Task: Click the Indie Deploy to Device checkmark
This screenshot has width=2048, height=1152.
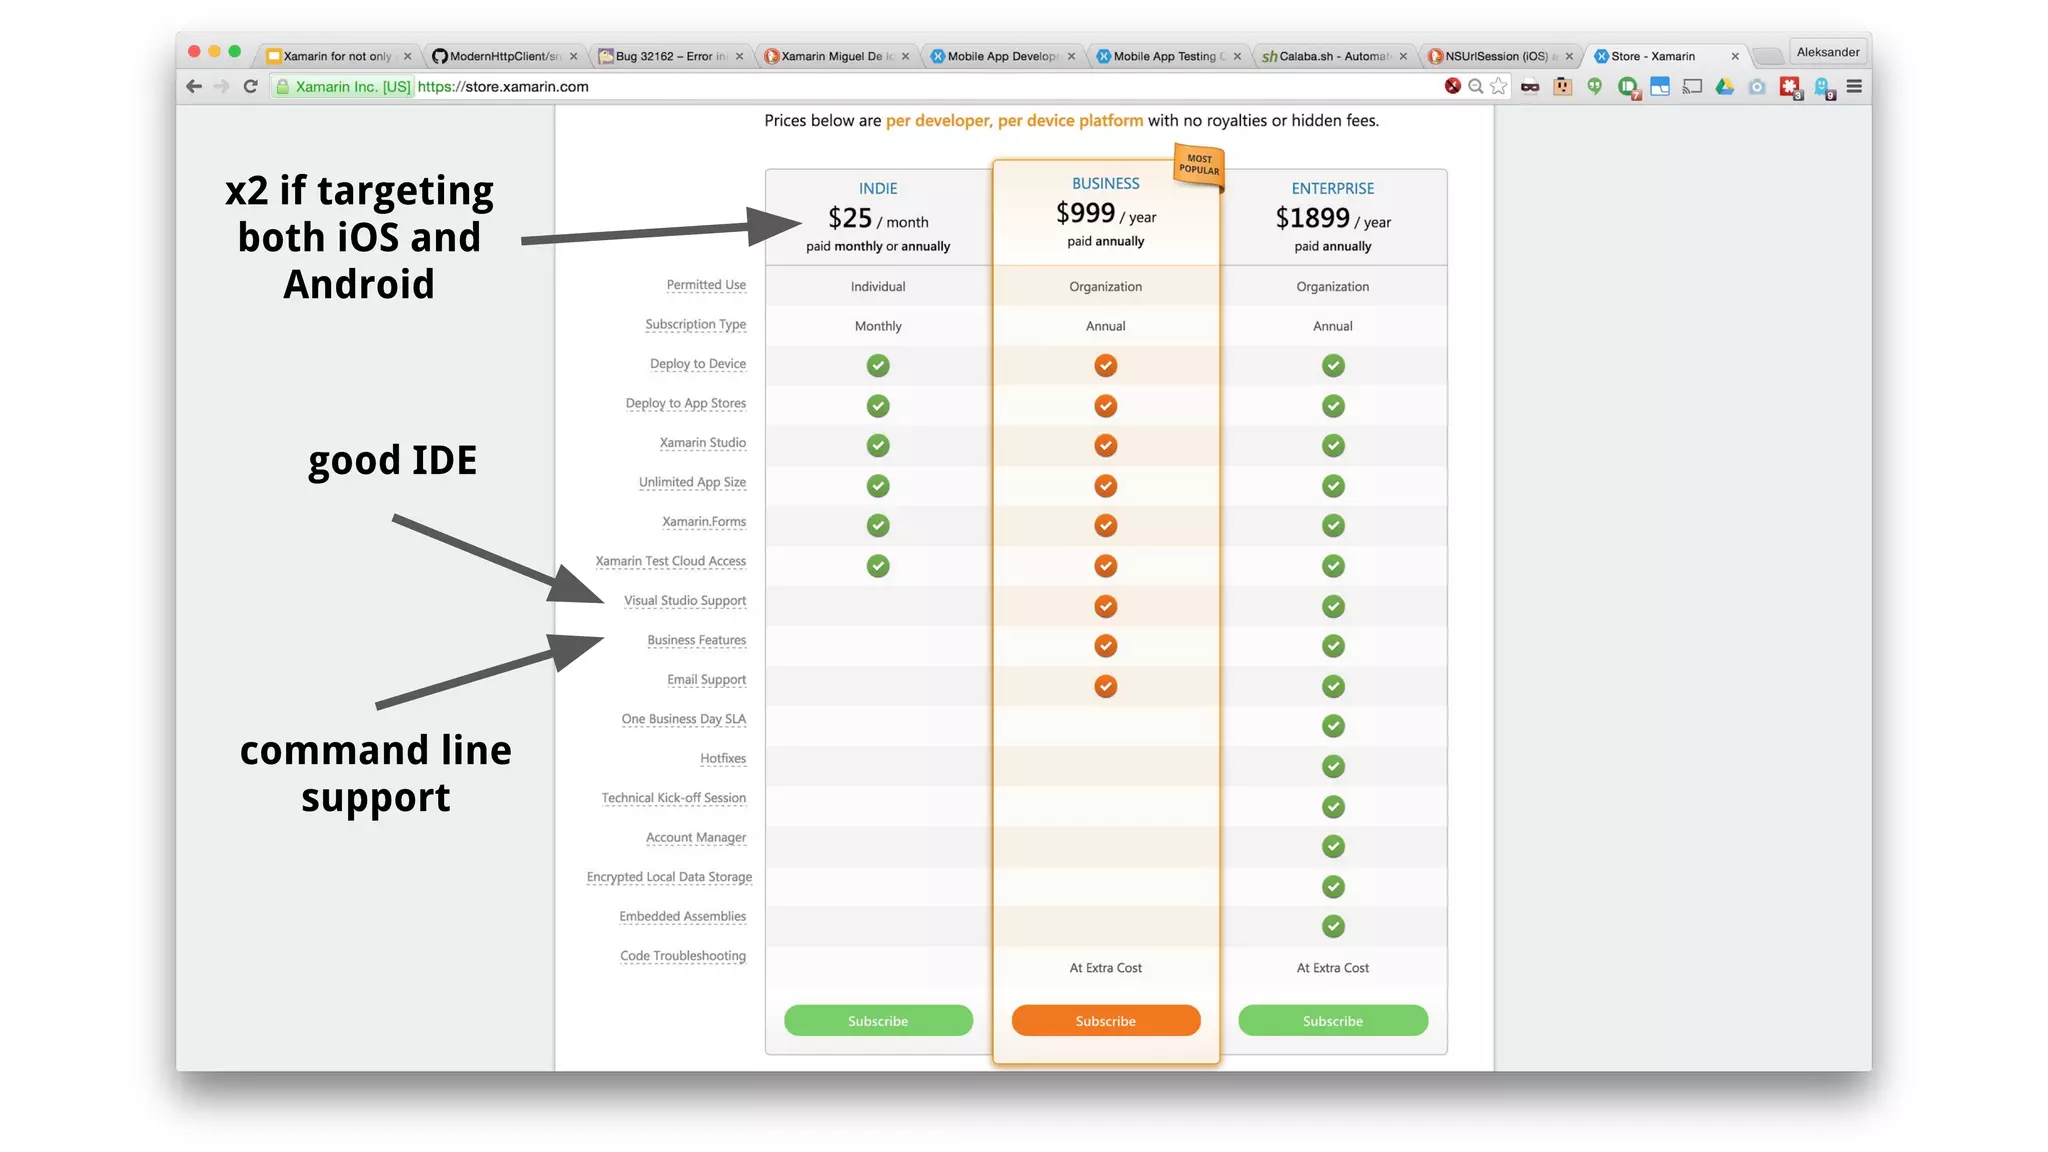Action: [x=877, y=365]
